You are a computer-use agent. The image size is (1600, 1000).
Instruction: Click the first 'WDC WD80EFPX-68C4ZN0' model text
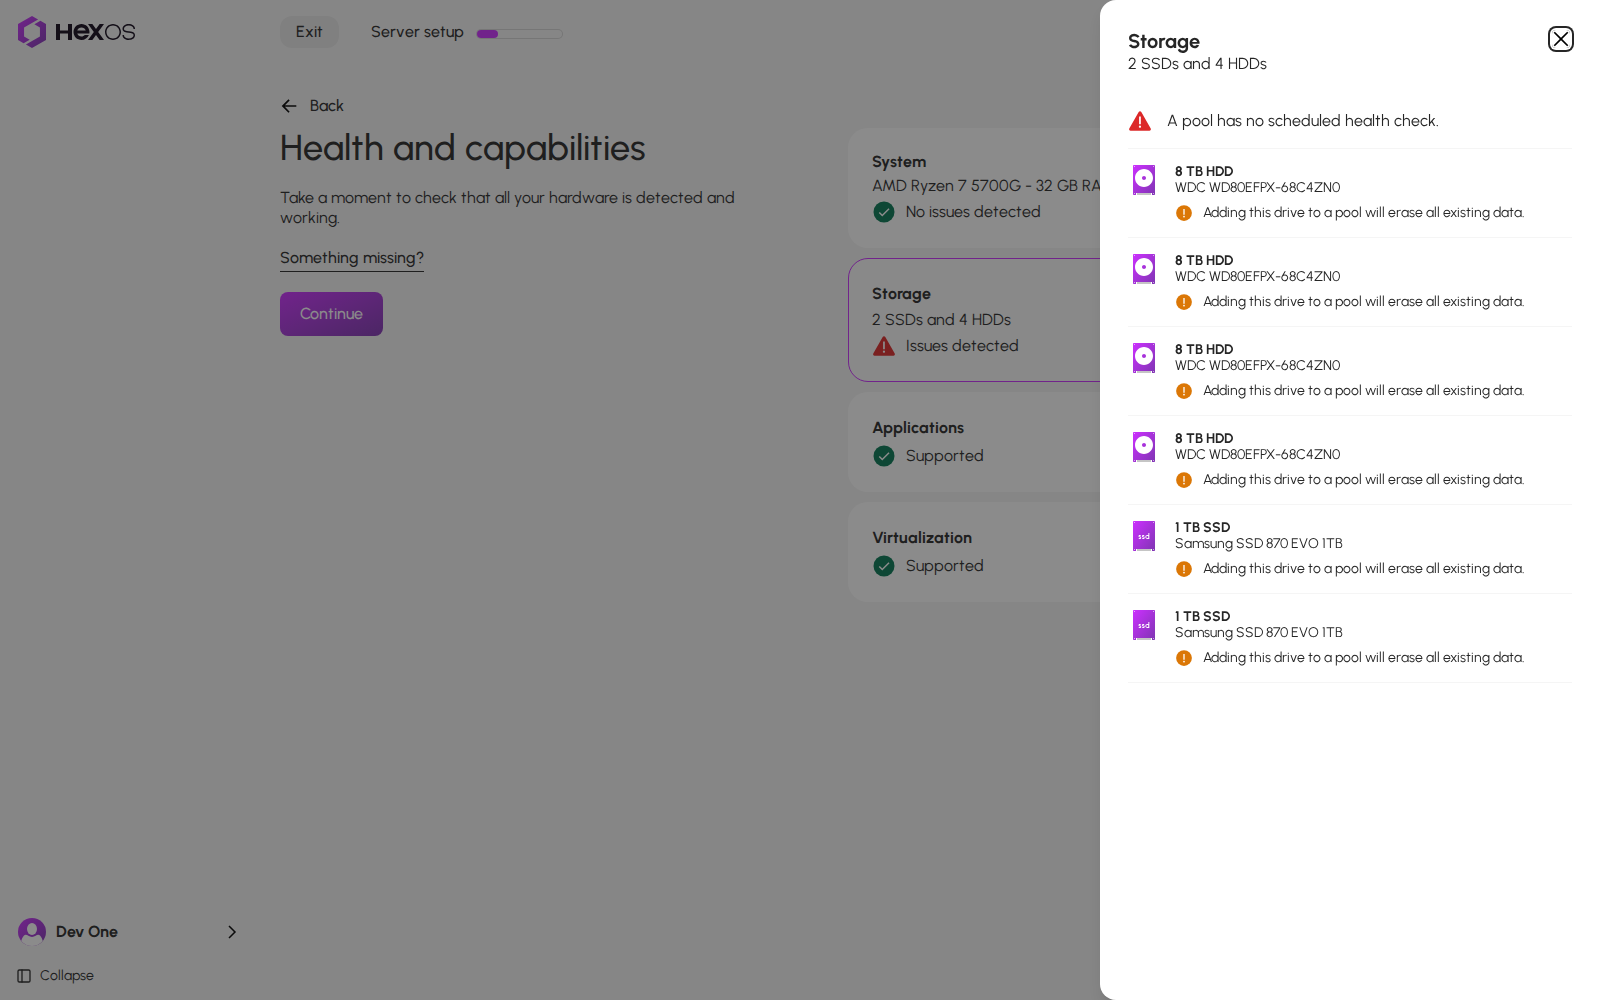pos(1257,188)
